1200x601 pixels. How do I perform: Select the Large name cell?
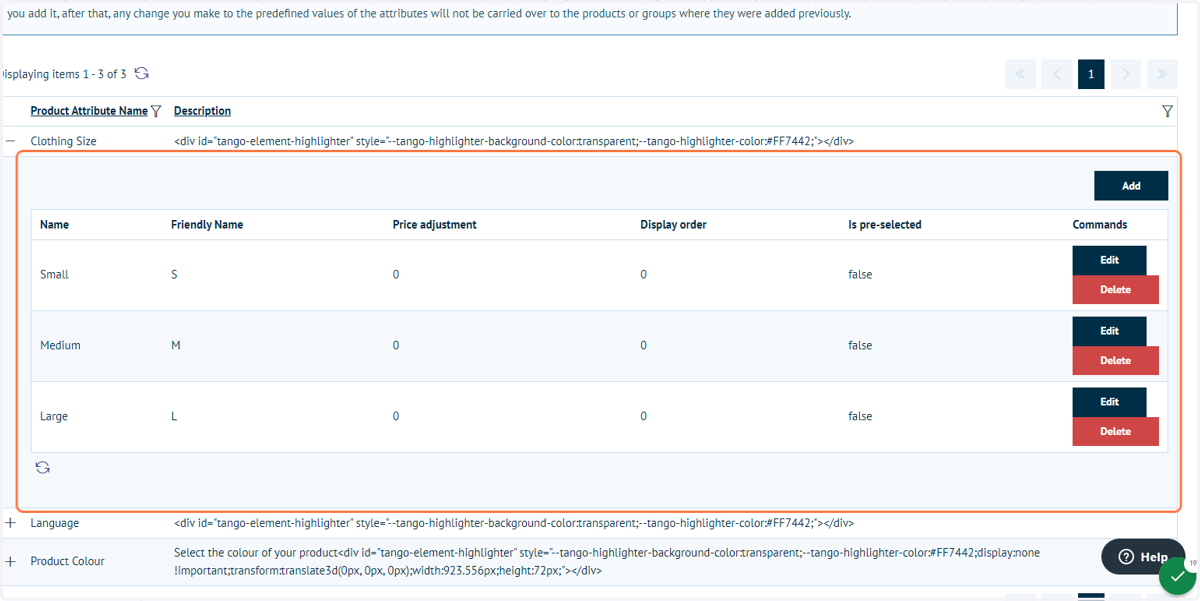click(54, 417)
